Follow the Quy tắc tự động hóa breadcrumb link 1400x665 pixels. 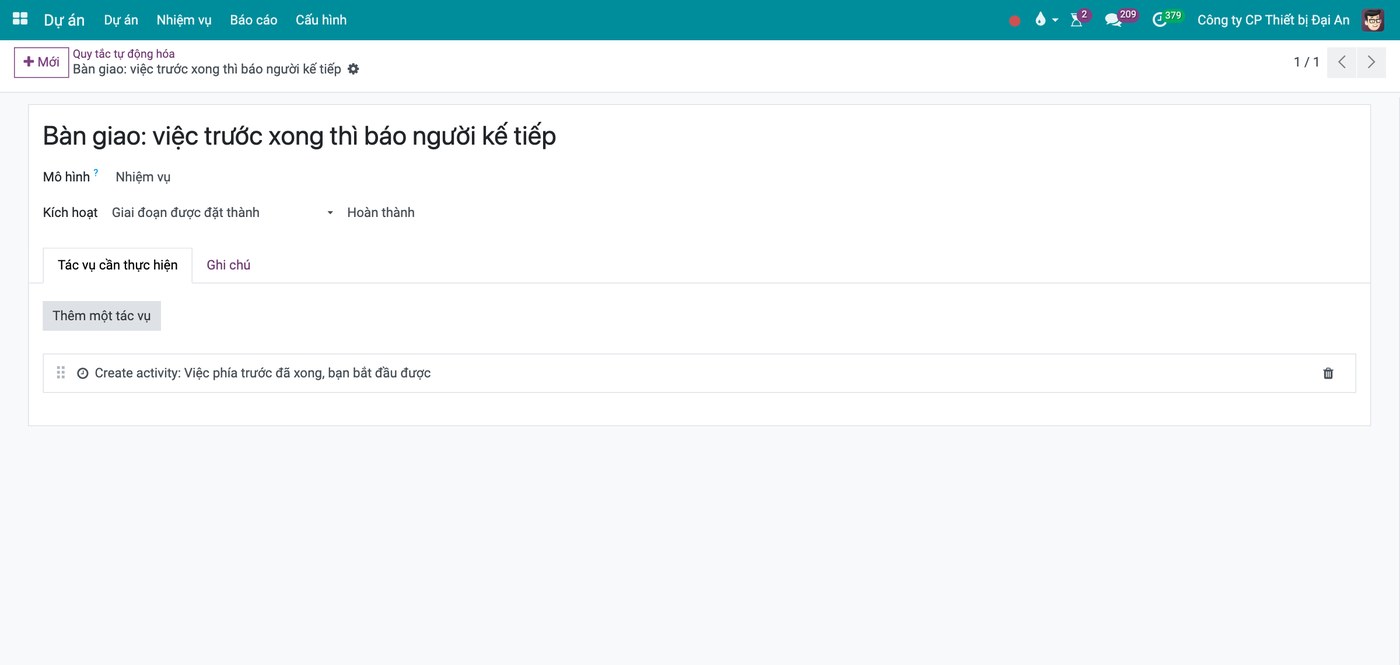point(124,54)
